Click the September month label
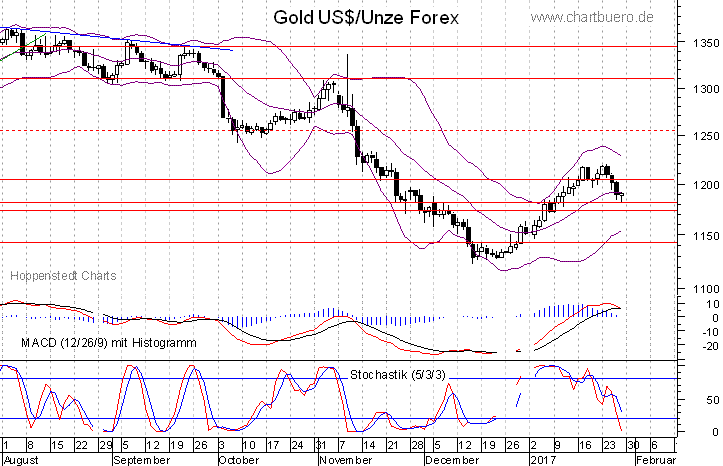723x466 pixels. (x=142, y=460)
